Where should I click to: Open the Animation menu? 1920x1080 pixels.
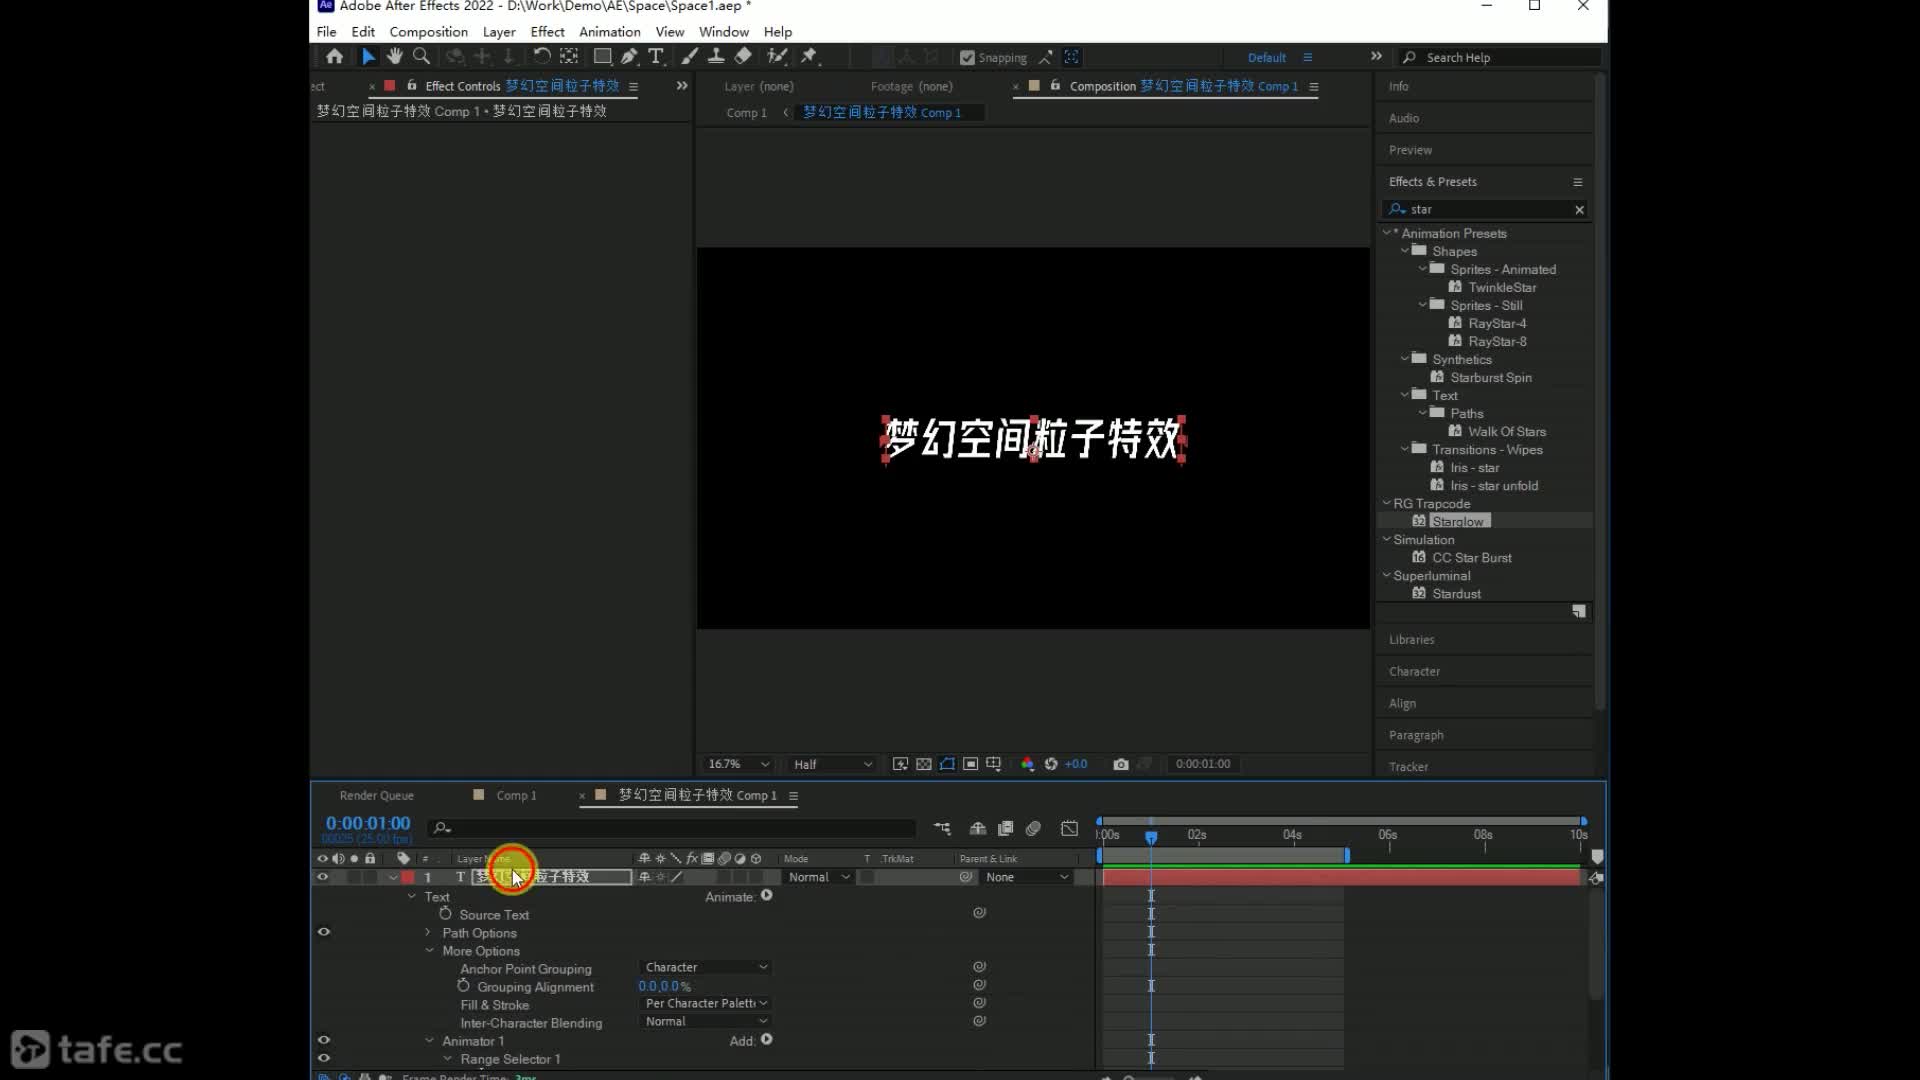[609, 32]
